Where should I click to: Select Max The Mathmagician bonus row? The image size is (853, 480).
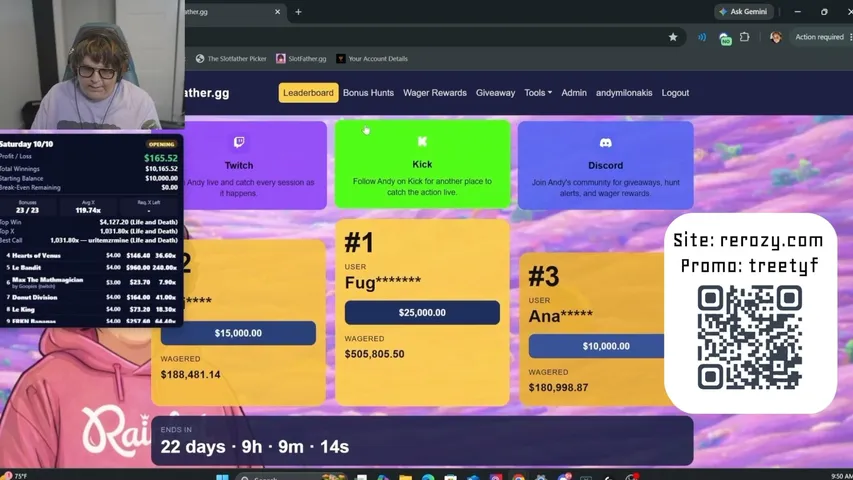click(x=91, y=282)
